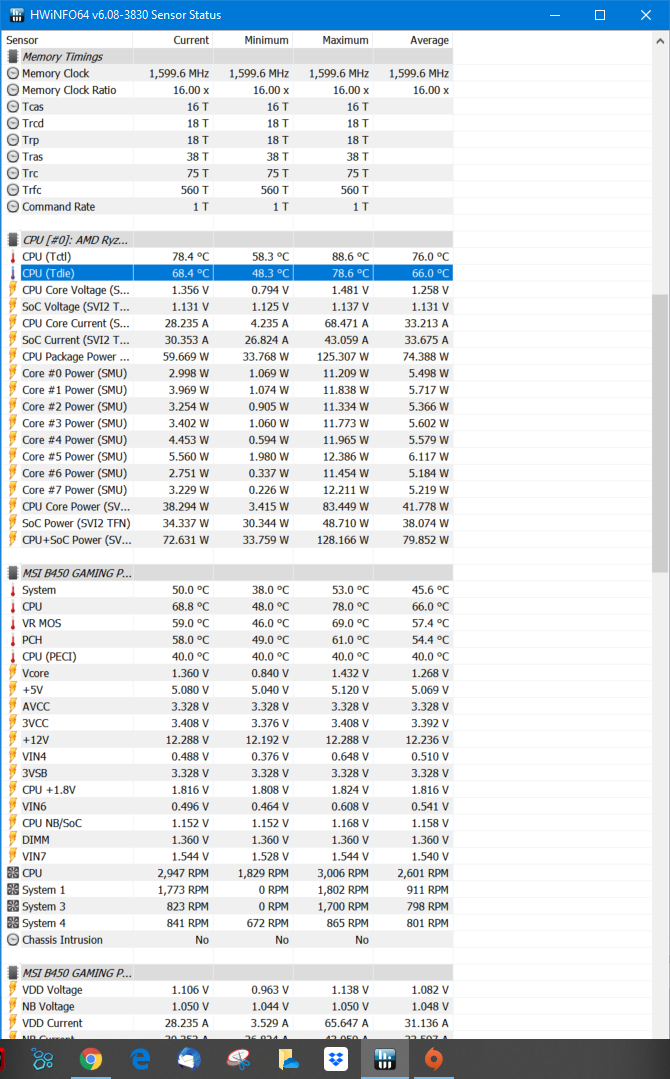
Task: Open Dropbox from the taskbar
Action: (336, 1058)
